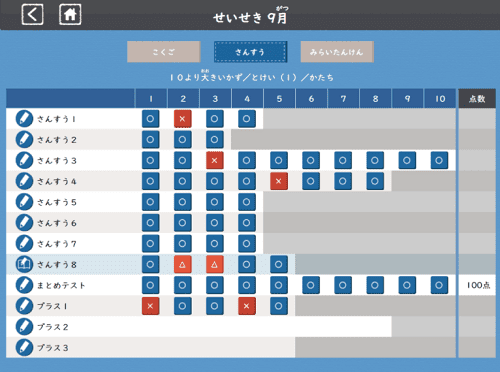
Task: Select the プラス3 pencil icon
Action: 24,348
